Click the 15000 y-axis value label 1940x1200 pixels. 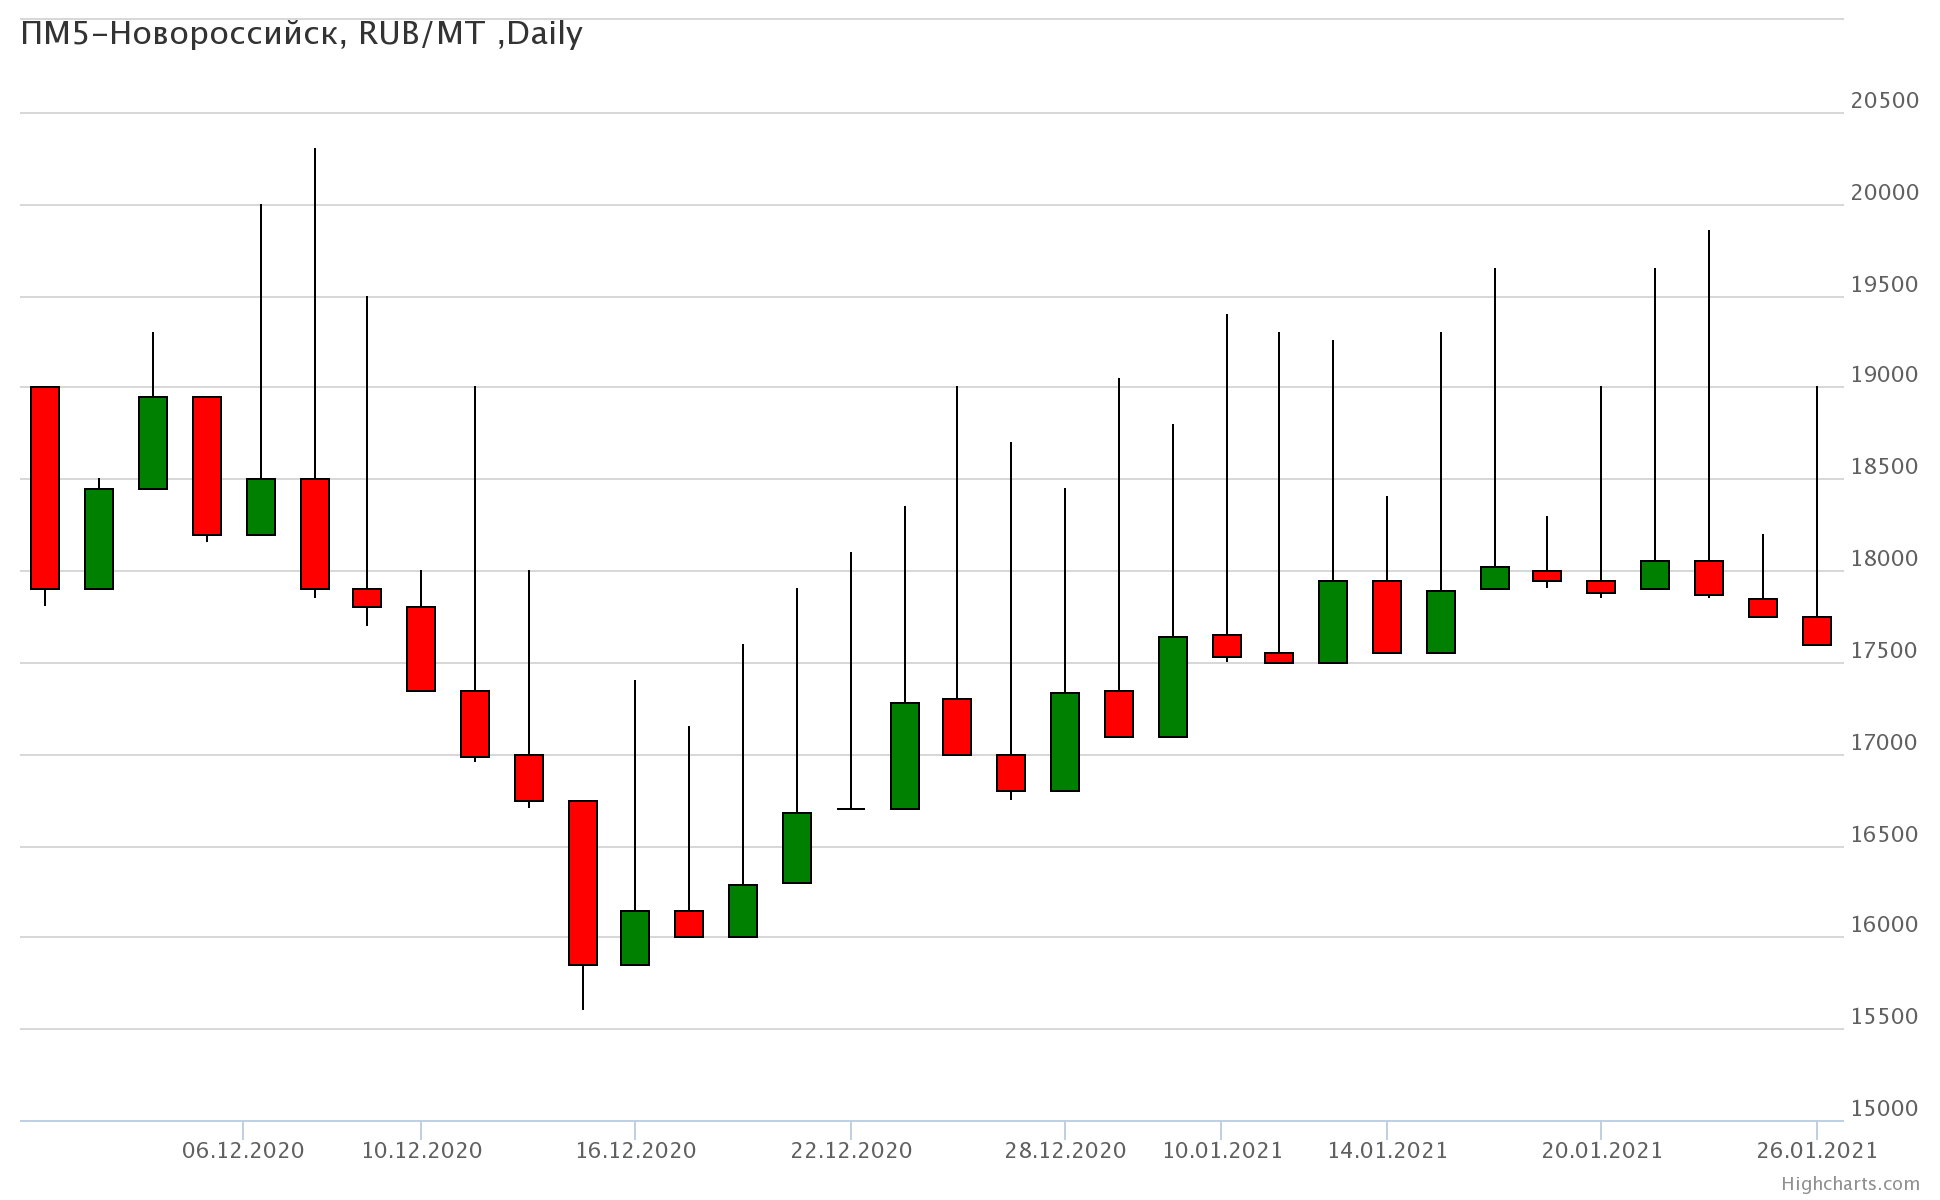(x=1884, y=1108)
